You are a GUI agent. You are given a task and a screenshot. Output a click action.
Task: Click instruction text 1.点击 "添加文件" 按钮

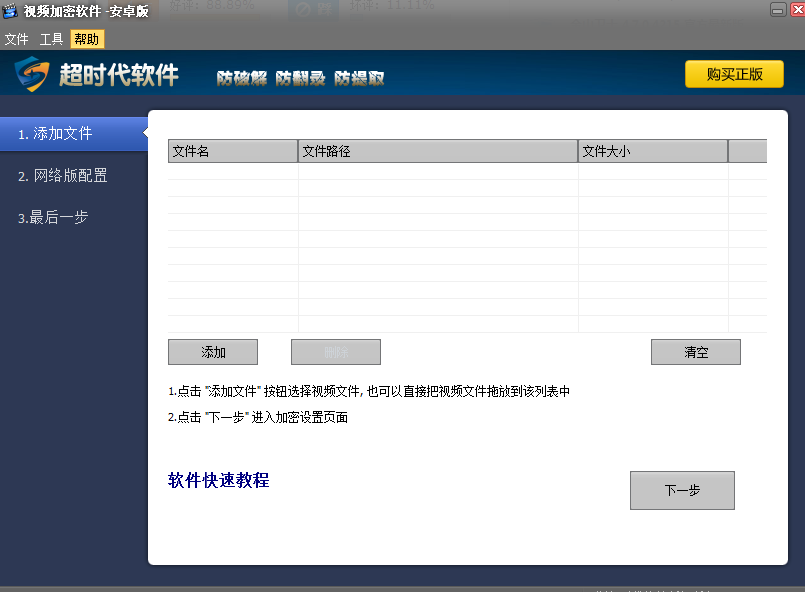pyautogui.click(x=369, y=392)
